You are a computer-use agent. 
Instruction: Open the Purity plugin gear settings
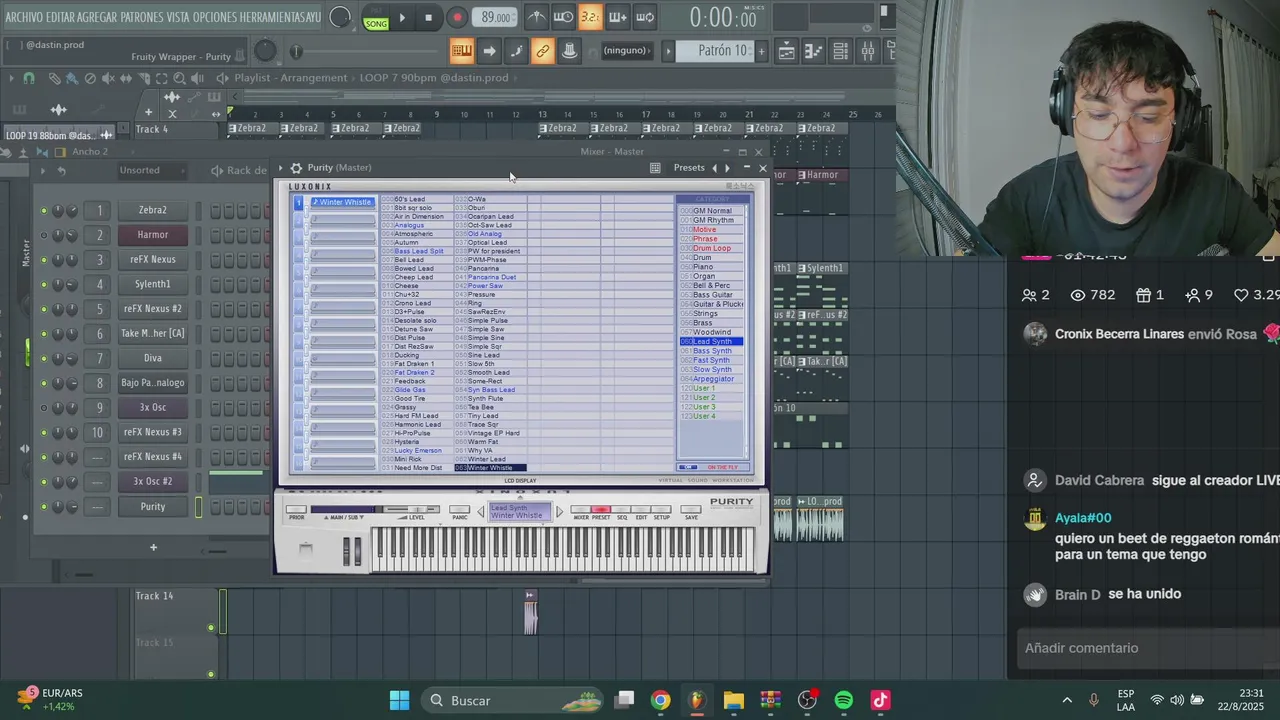point(296,168)
